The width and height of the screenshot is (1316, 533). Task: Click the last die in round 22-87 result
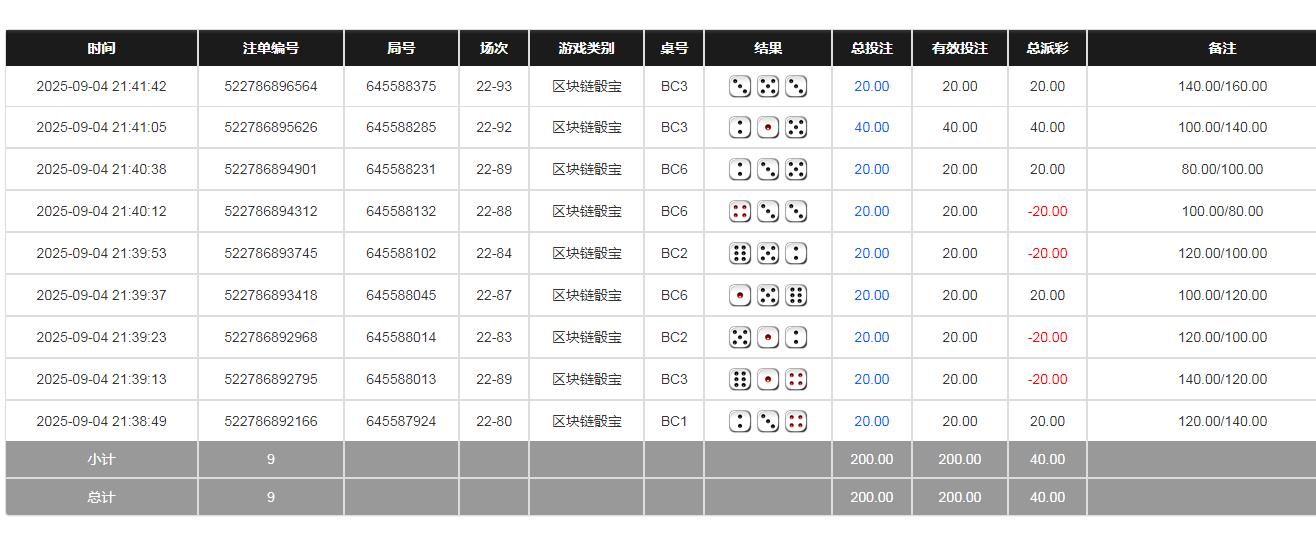[796, 296]
